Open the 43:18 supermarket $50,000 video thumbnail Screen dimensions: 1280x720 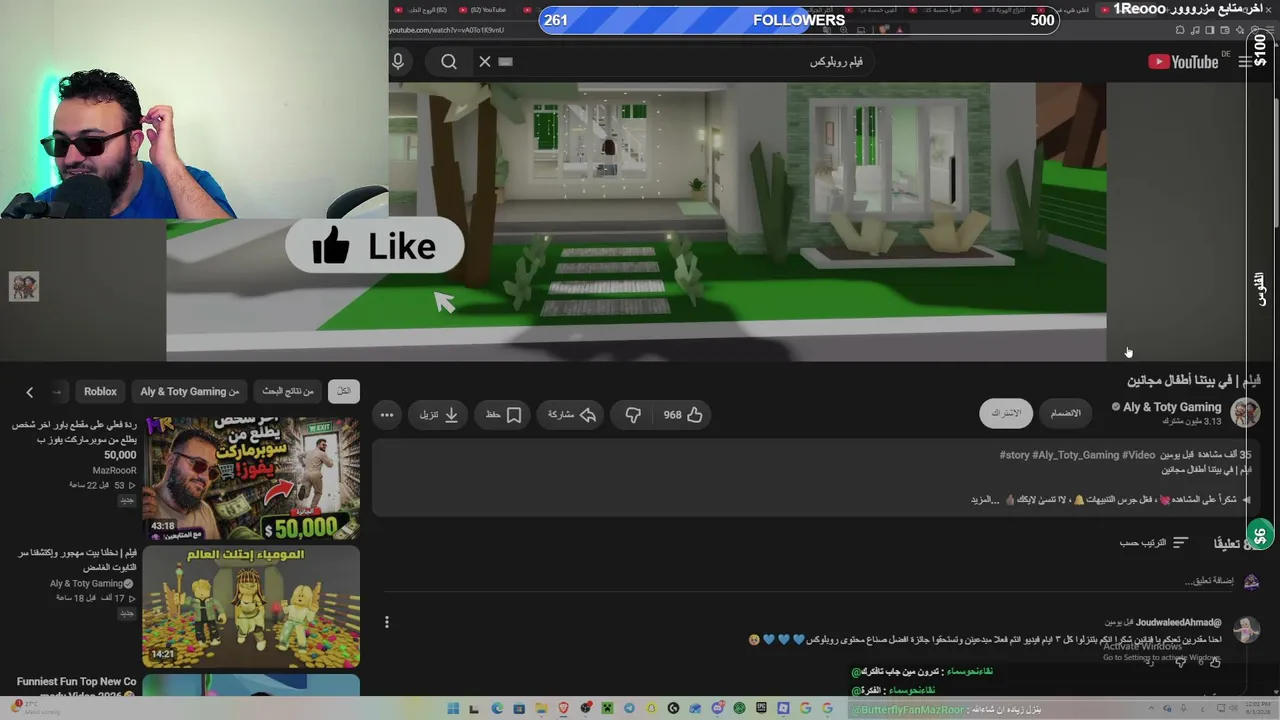251,479
